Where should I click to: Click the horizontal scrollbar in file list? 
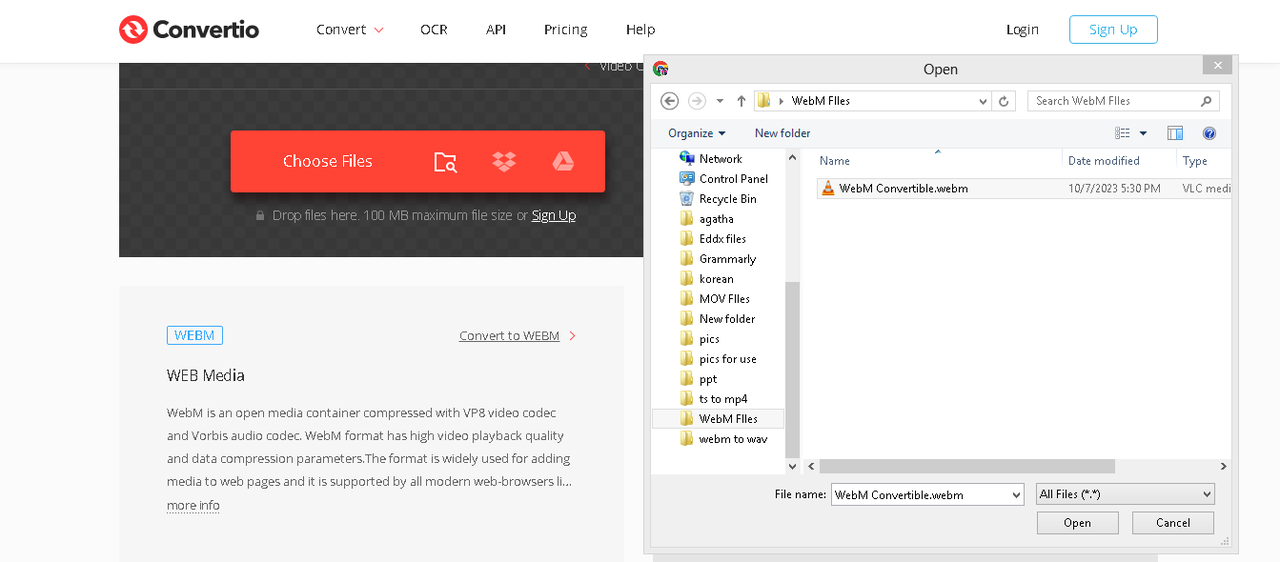(967, 466)
